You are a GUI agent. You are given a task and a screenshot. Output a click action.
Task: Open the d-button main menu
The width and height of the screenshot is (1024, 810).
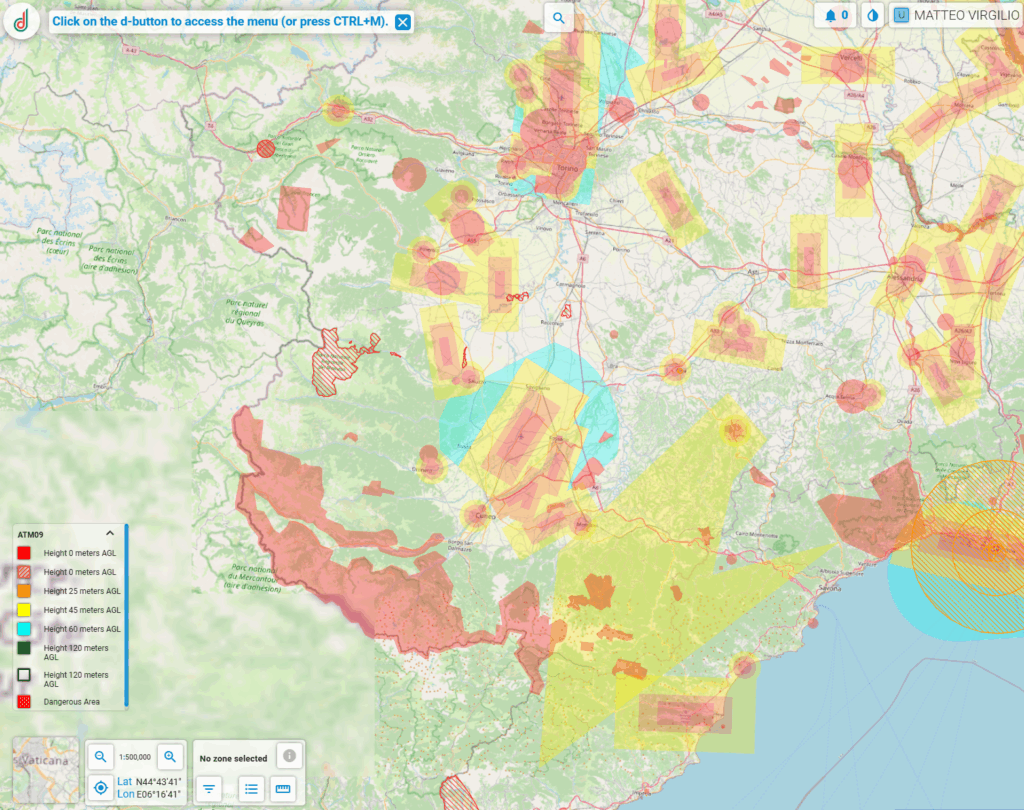click(x=22, y=21)
